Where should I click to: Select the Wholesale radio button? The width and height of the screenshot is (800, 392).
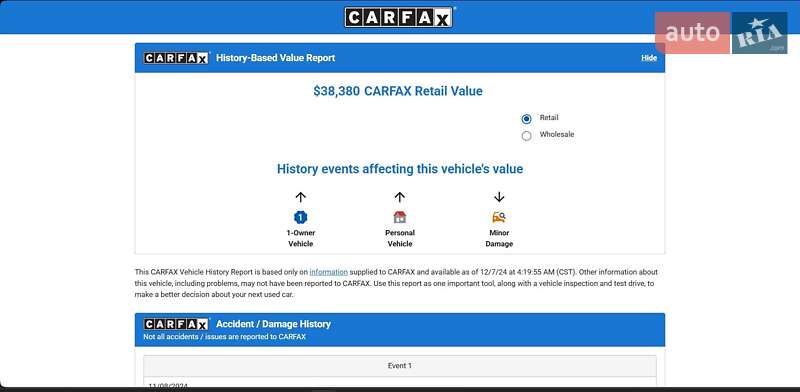click(x=527, y=136)
